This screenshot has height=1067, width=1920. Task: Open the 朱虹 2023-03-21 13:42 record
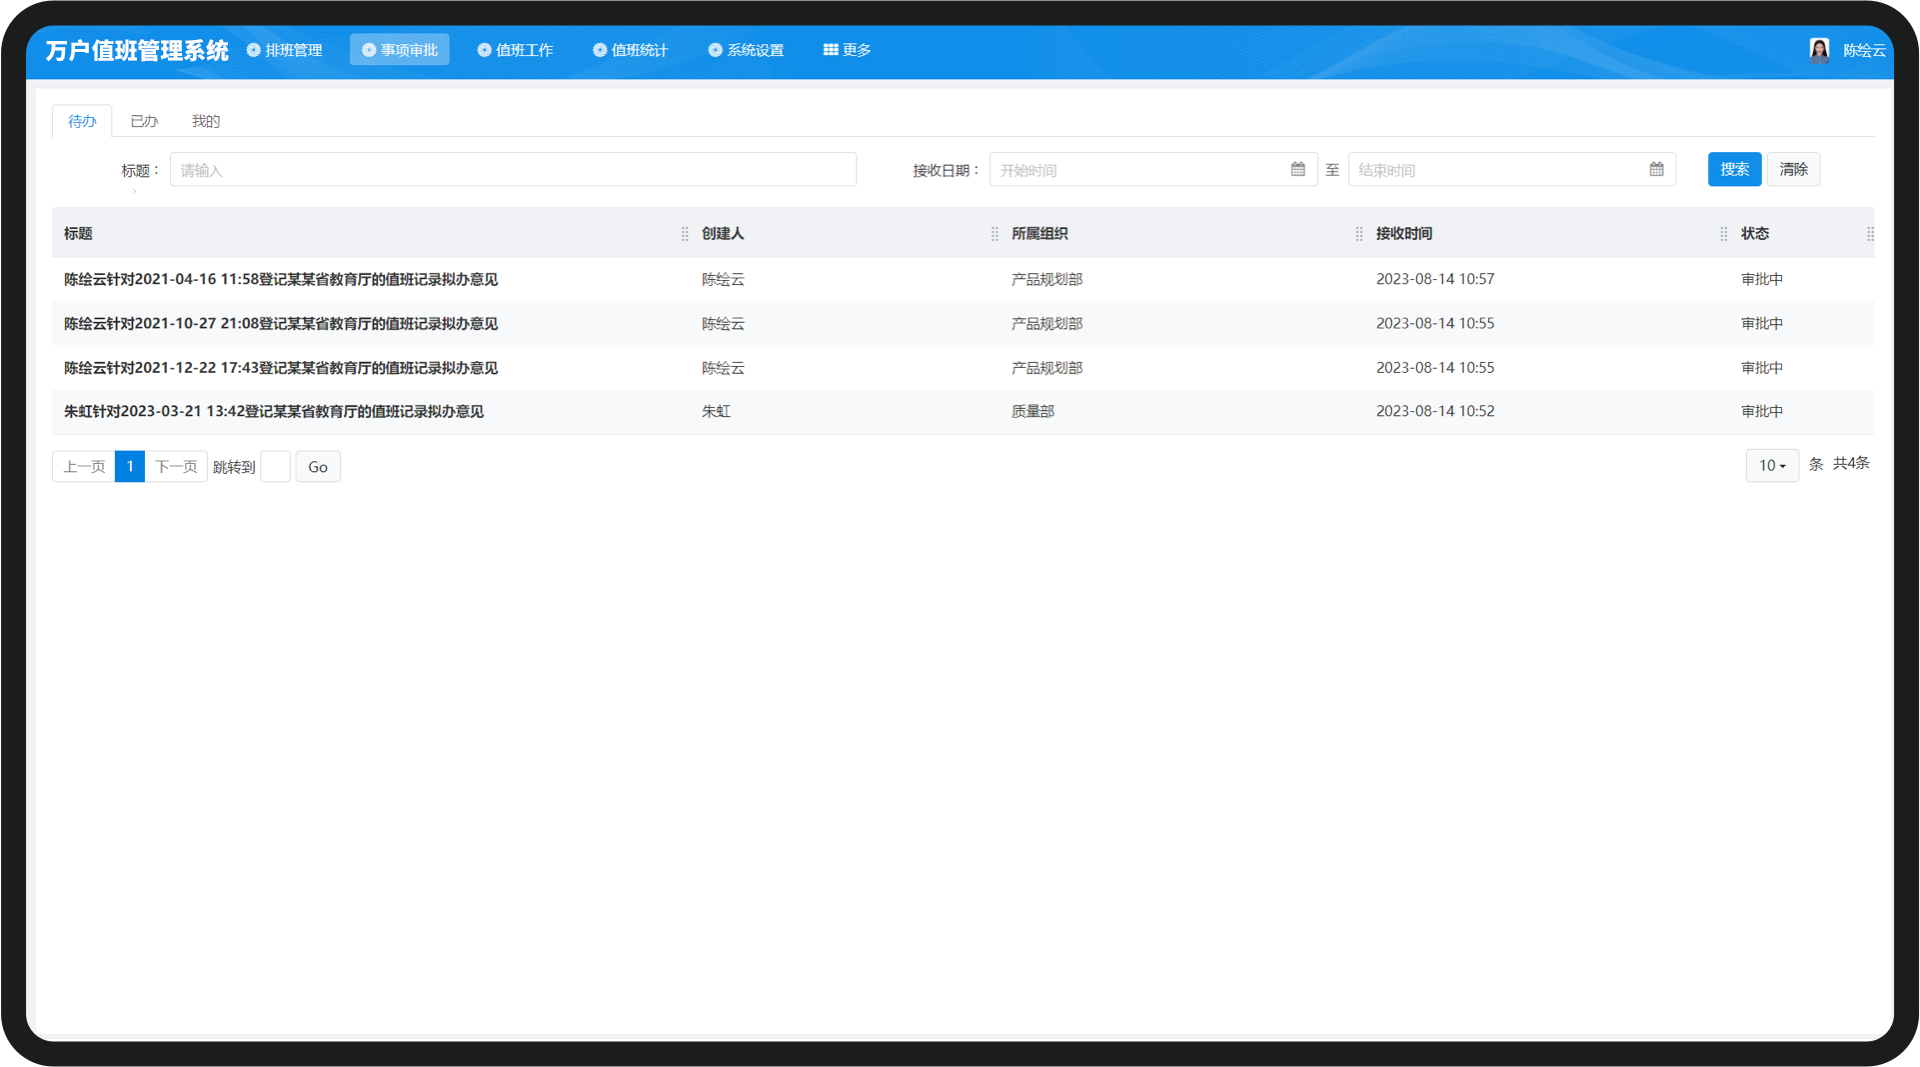click(274, 411)
